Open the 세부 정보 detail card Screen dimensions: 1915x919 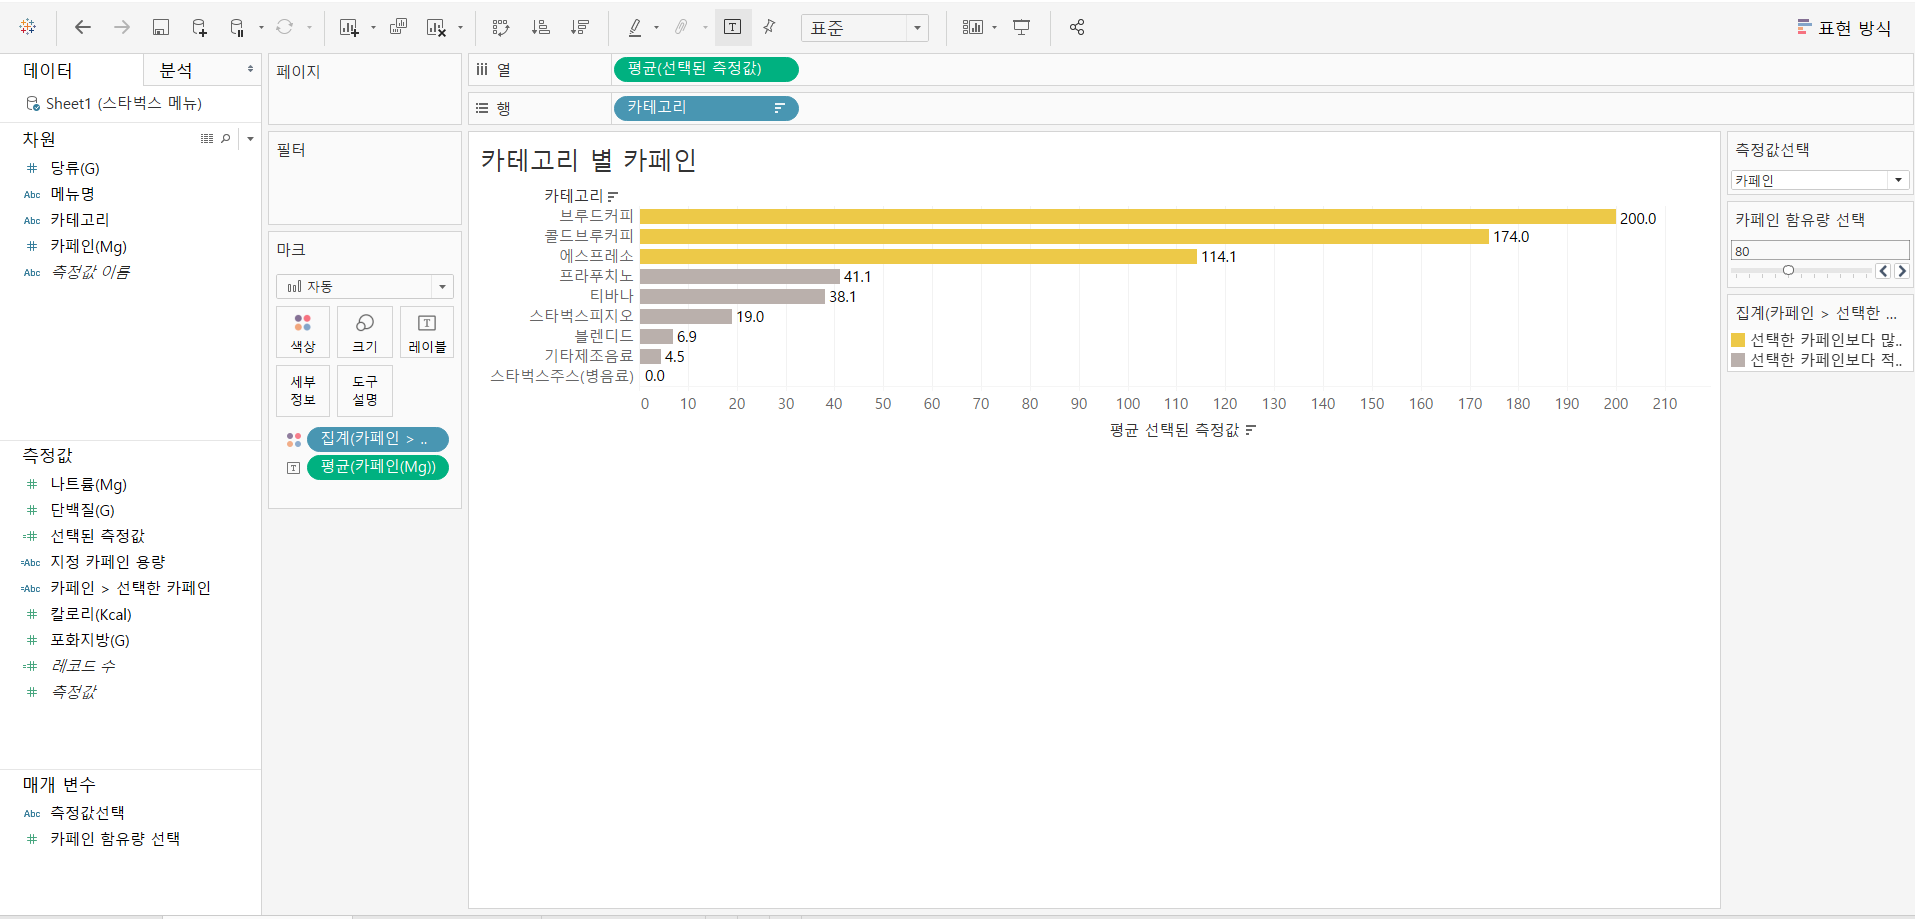303,390
